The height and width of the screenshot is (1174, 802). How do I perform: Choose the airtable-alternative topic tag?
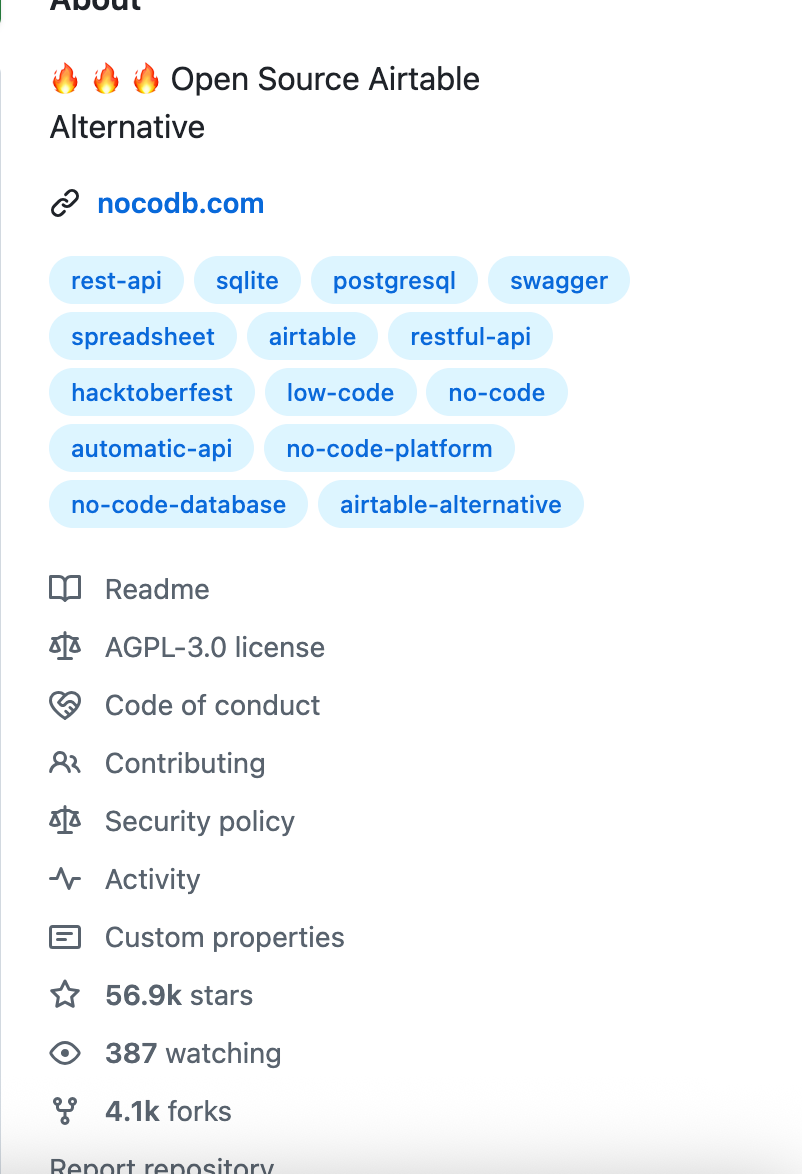[450, 505]
